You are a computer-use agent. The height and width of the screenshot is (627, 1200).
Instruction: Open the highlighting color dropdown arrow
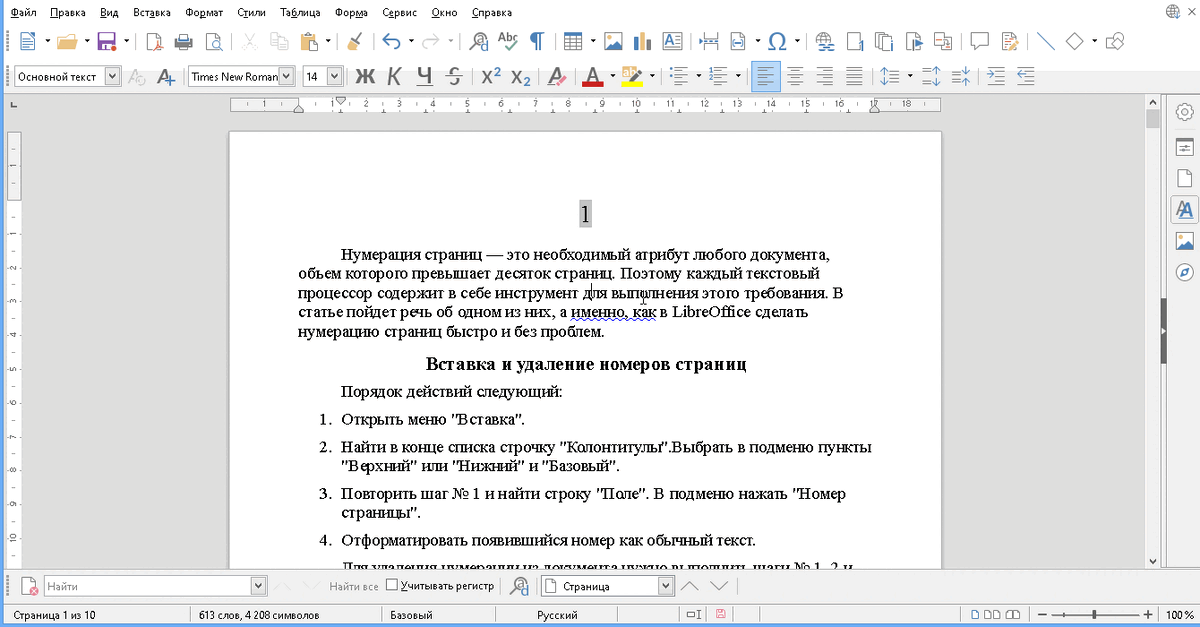click(x=652, y=76)
